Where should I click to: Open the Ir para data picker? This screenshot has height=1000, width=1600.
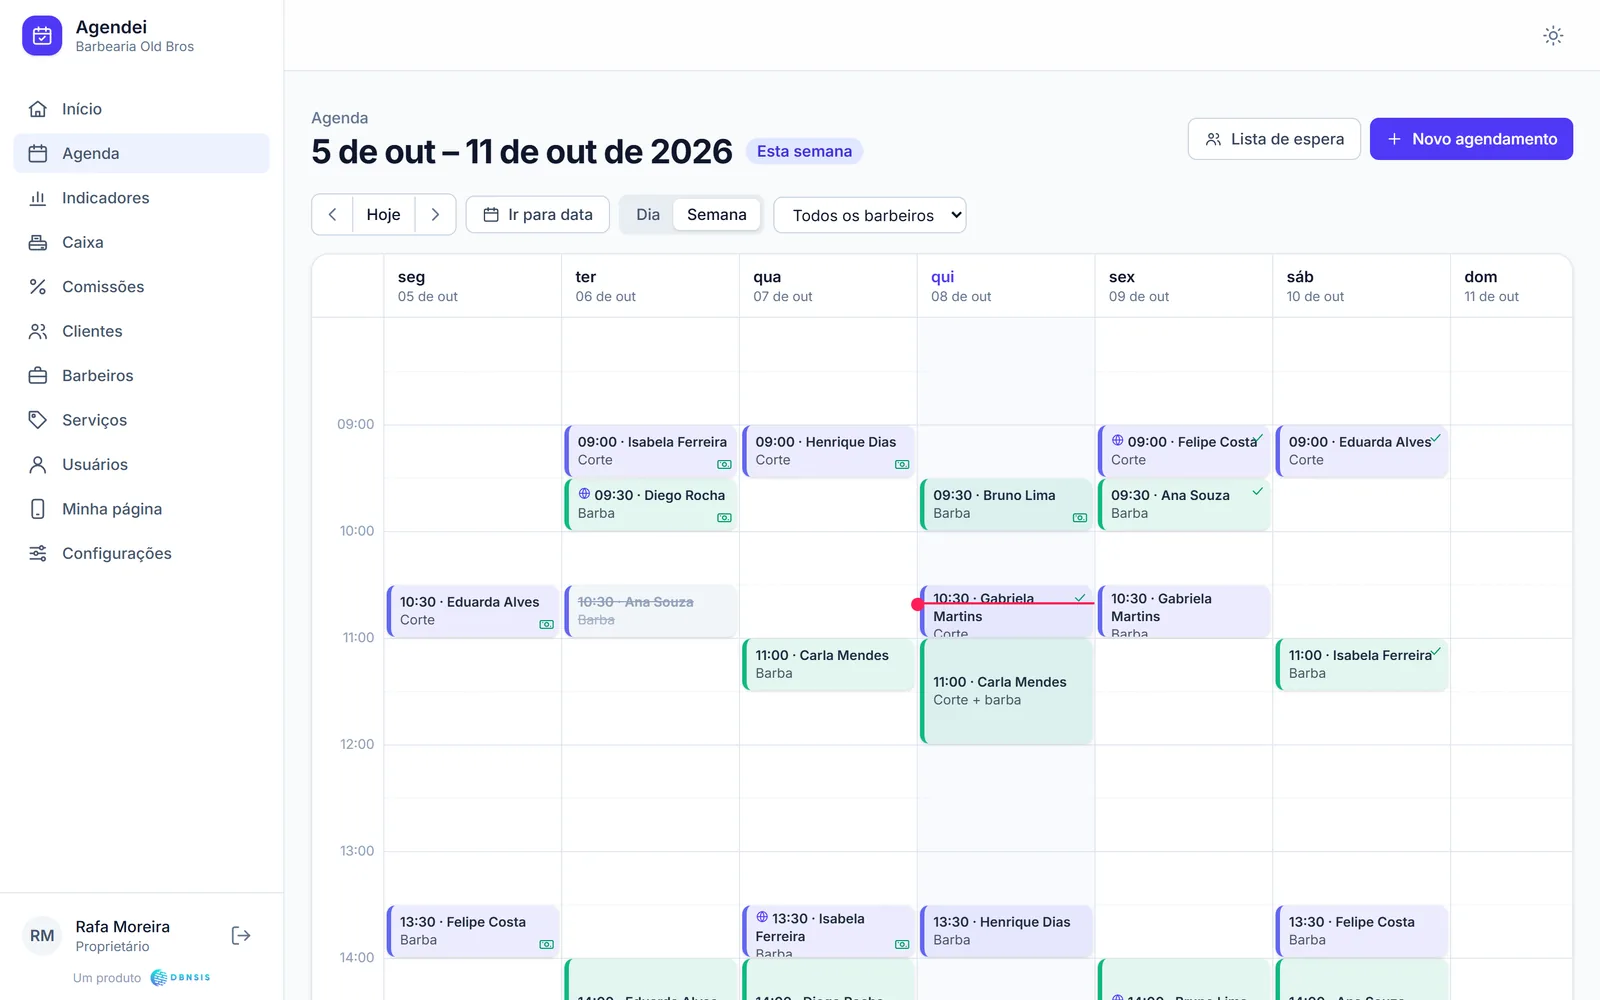click(538, 215)
